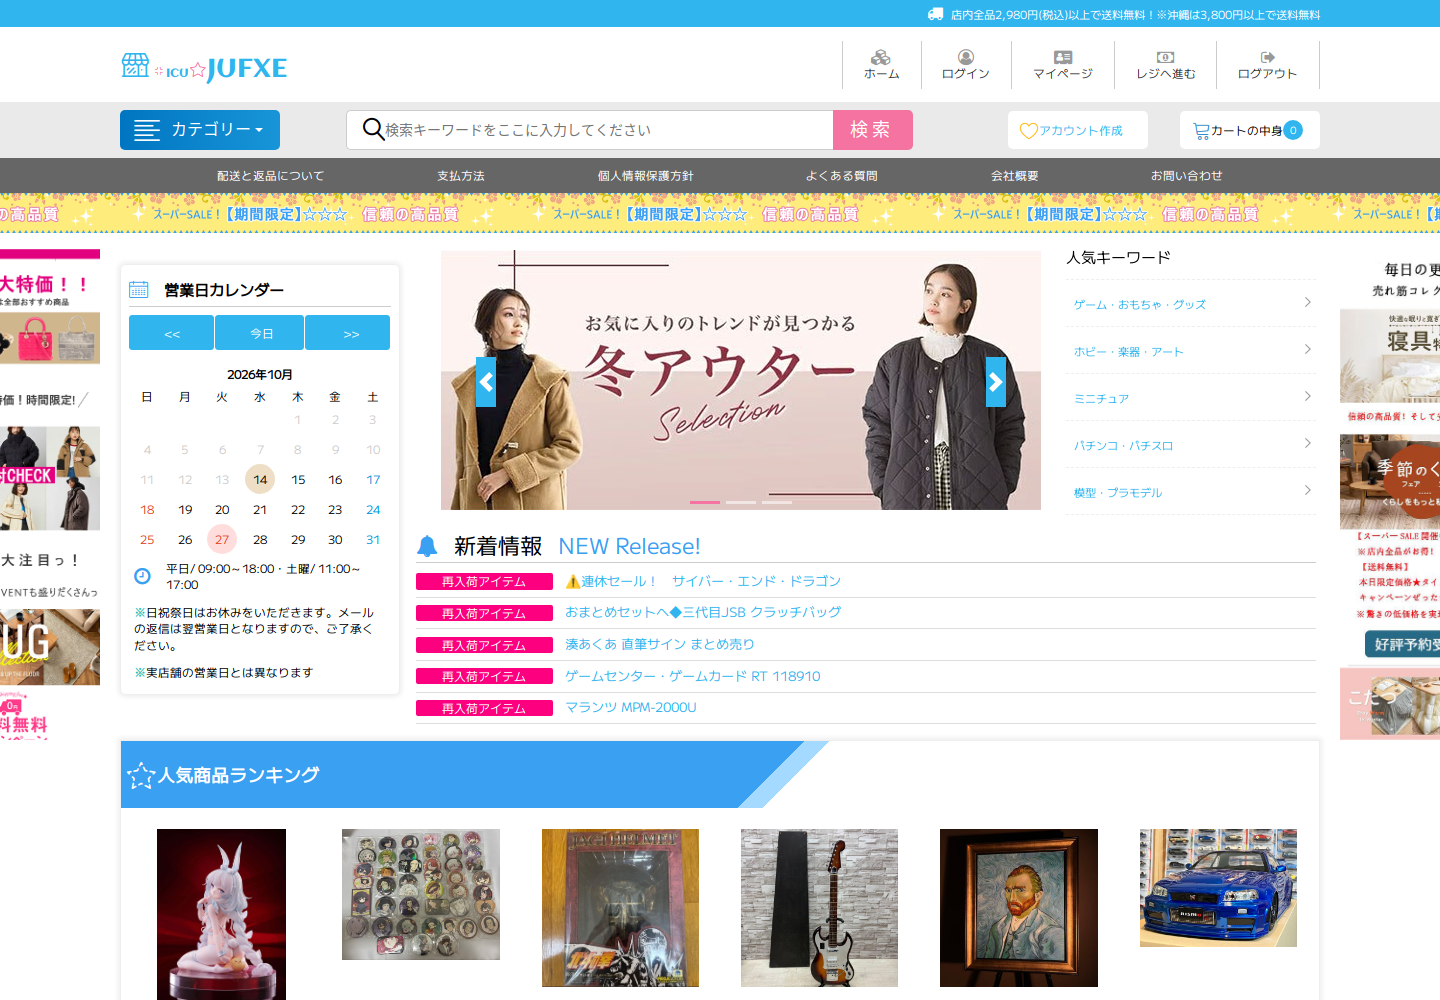Go to next calendar month
Screen dimensions: 1440x1000
tap(347, 333)
